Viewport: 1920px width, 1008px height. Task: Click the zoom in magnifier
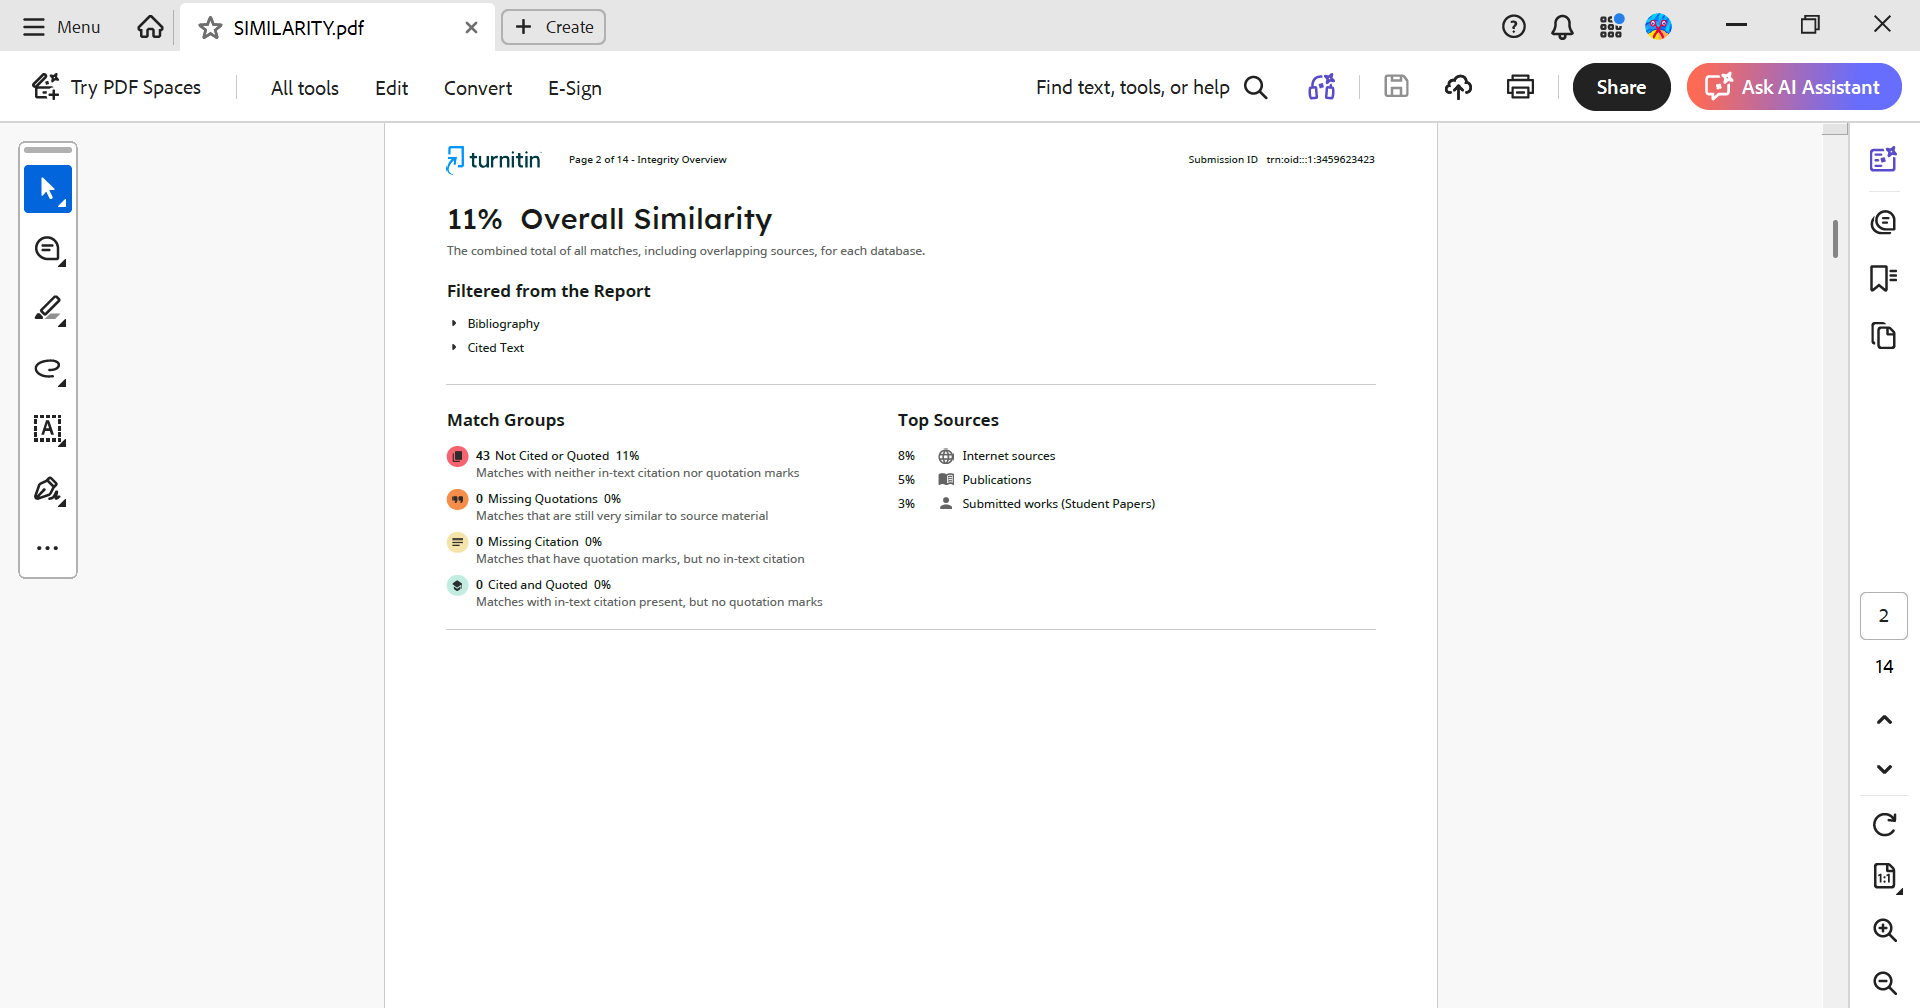tap(1884, 930)
